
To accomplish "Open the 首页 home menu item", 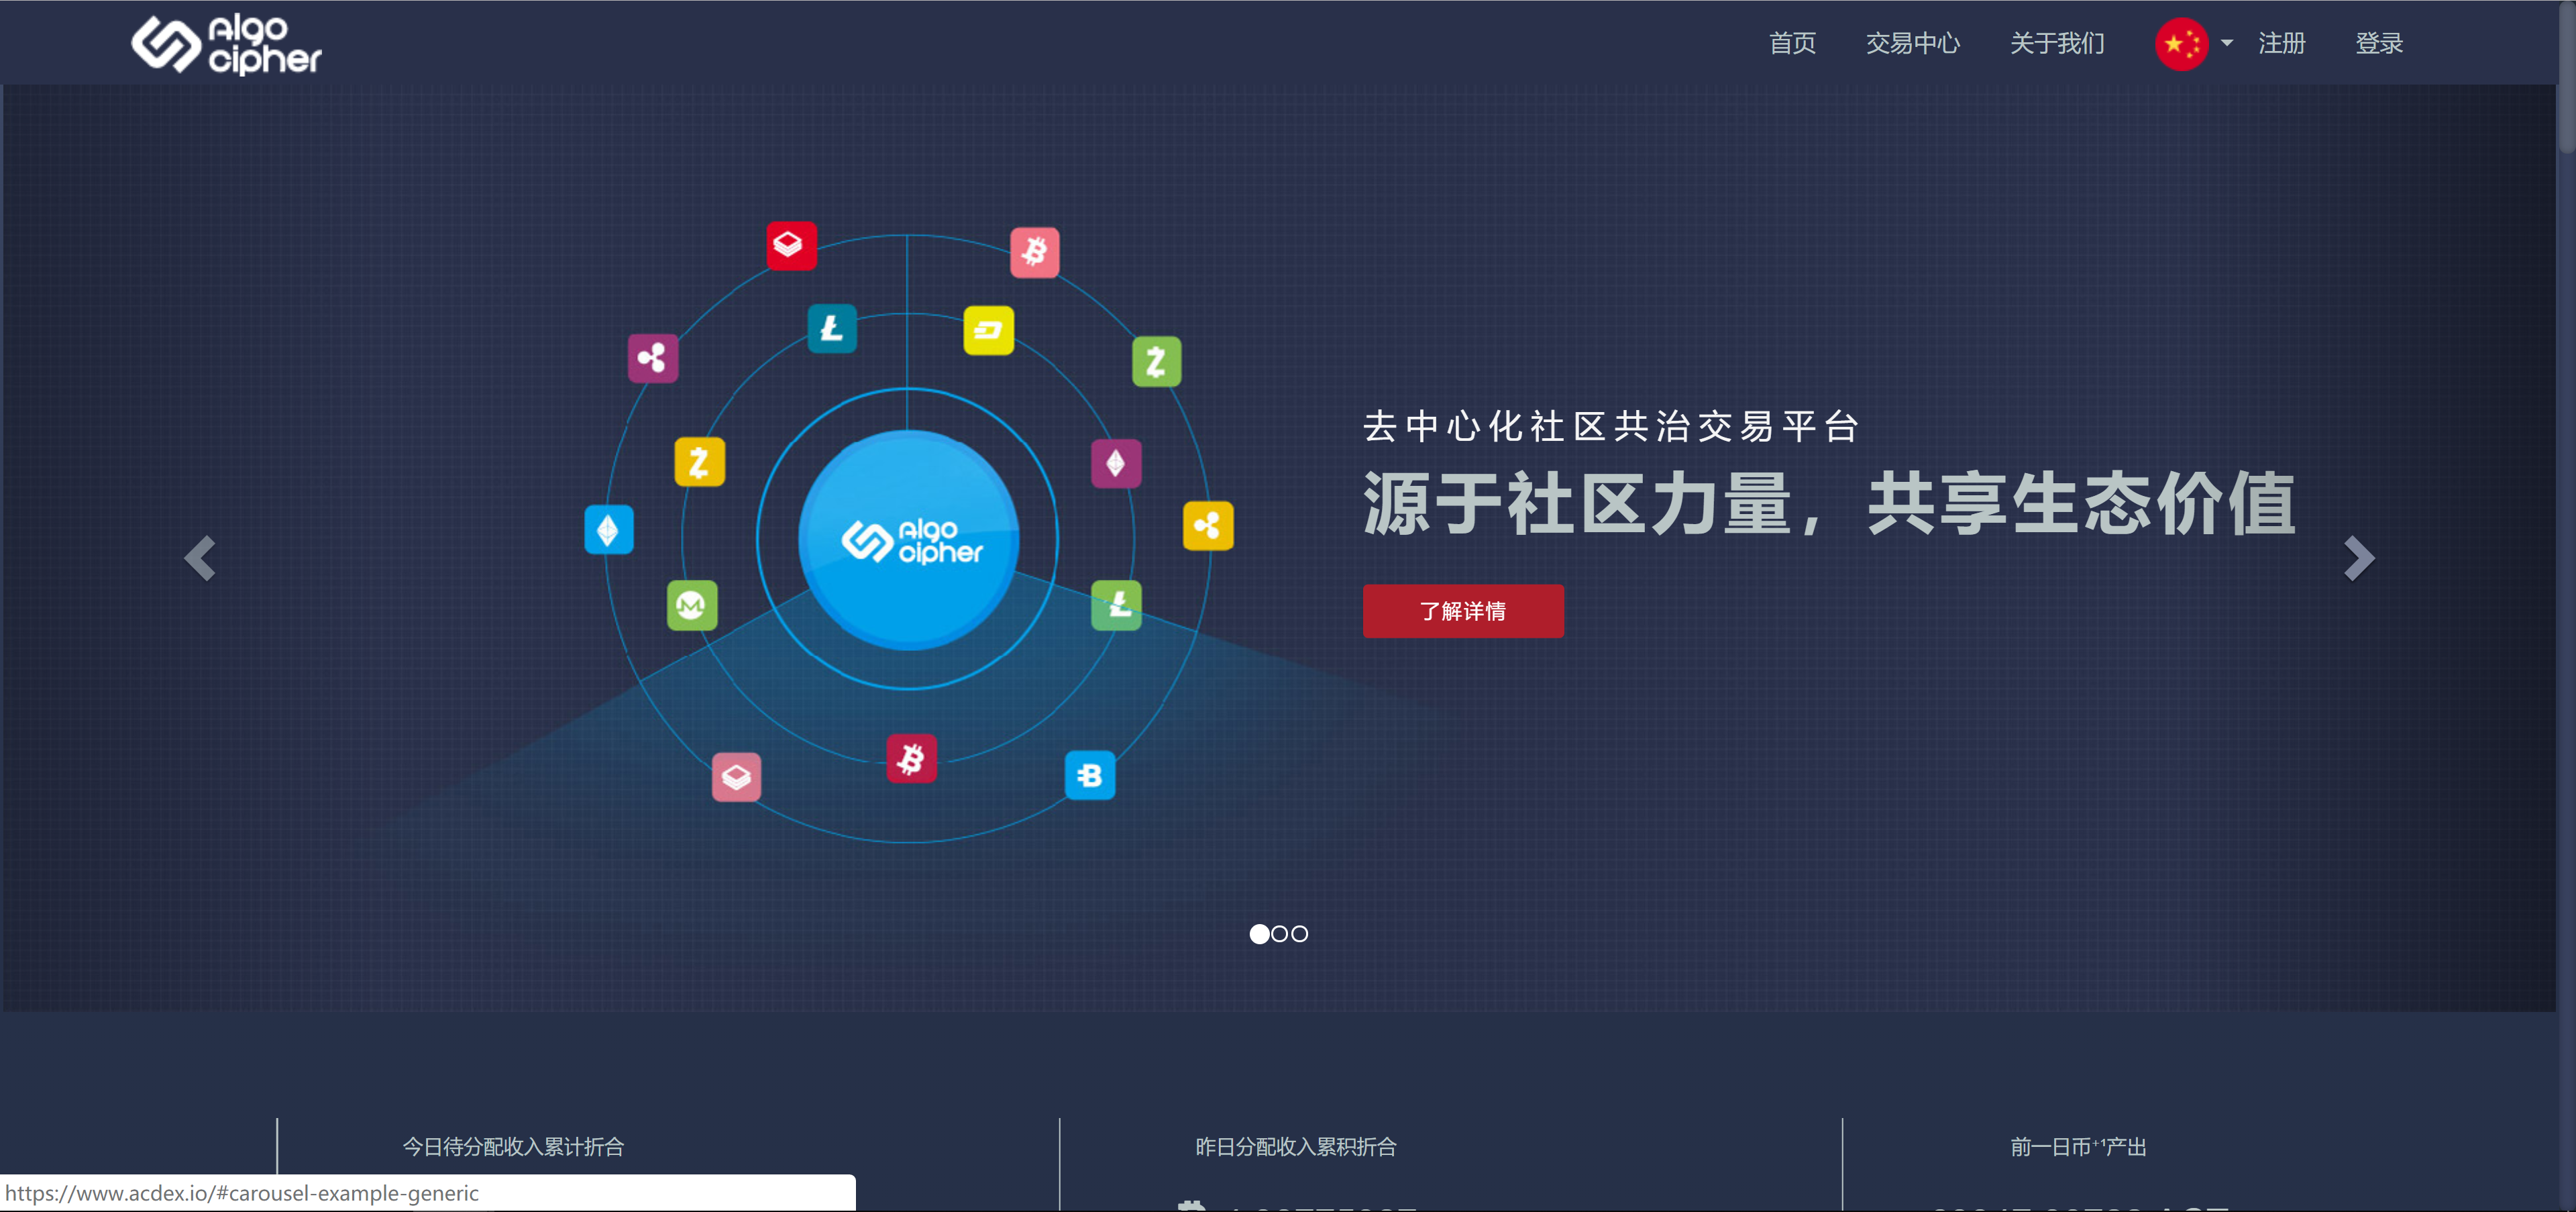I will (x=1792, y=43).
